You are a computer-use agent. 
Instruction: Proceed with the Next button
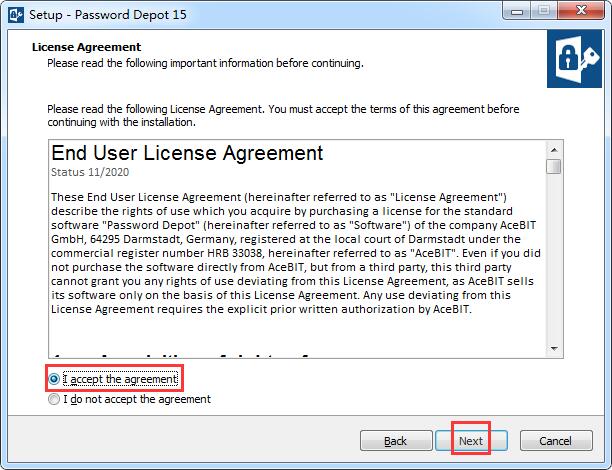471,441
